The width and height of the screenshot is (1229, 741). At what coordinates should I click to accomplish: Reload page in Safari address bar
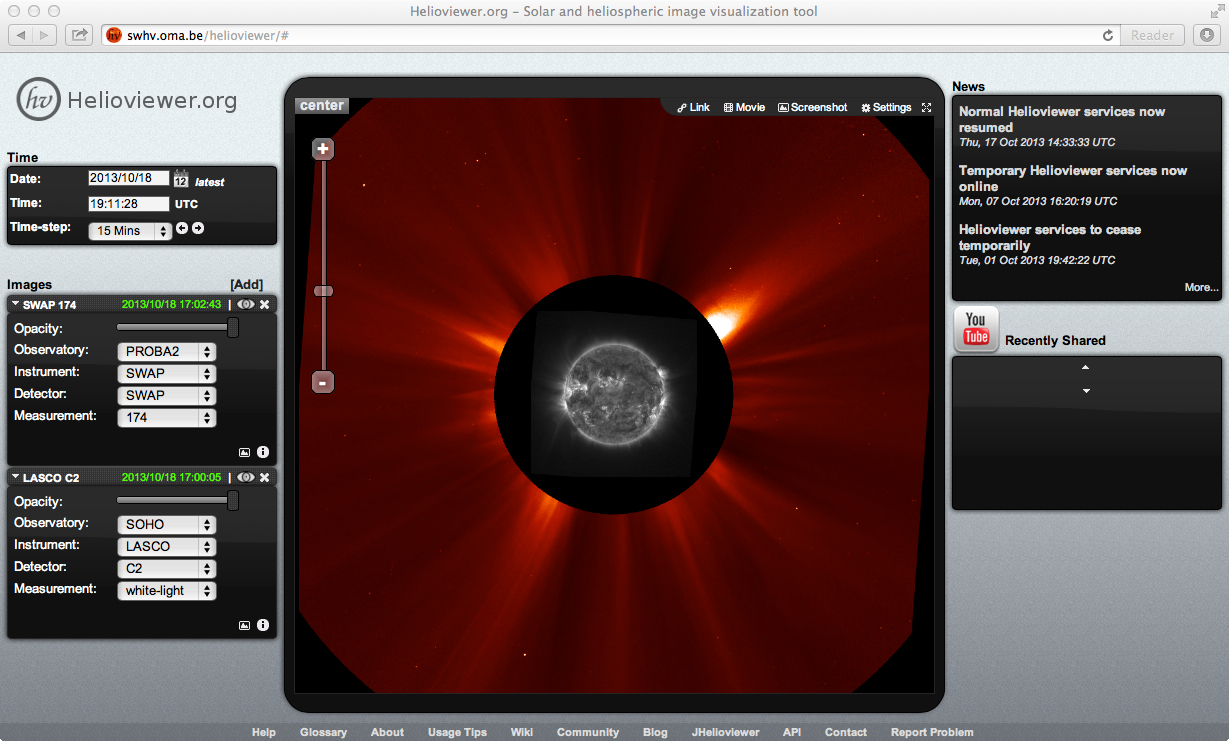coord(1107,35)
